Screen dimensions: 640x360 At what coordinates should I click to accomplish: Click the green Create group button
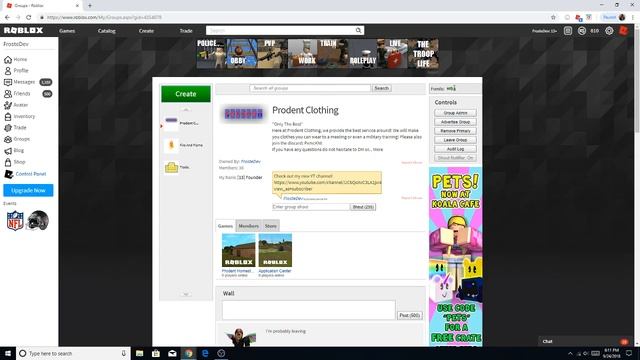(186, 94)
